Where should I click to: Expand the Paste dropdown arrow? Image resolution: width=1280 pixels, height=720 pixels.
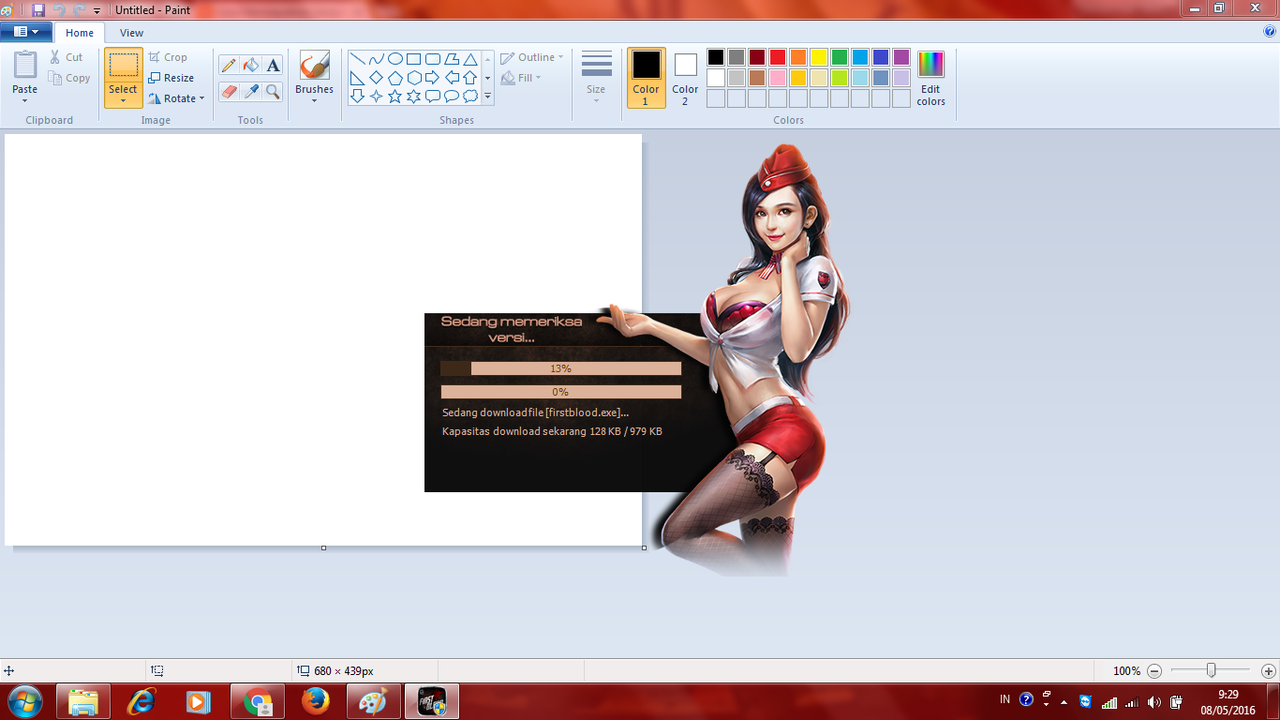(x=25, y=101)
